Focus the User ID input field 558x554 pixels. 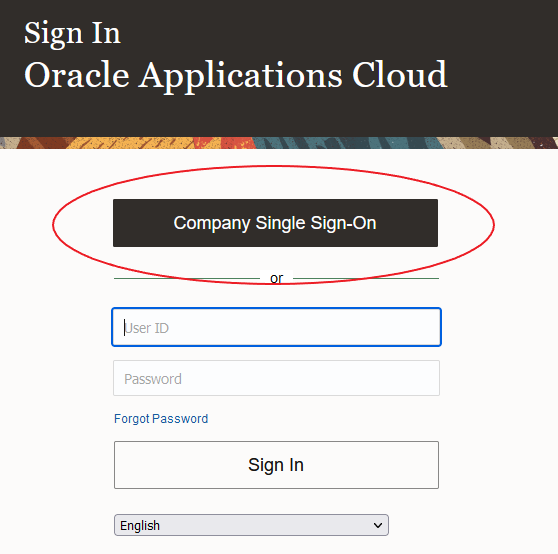(277, 327)
